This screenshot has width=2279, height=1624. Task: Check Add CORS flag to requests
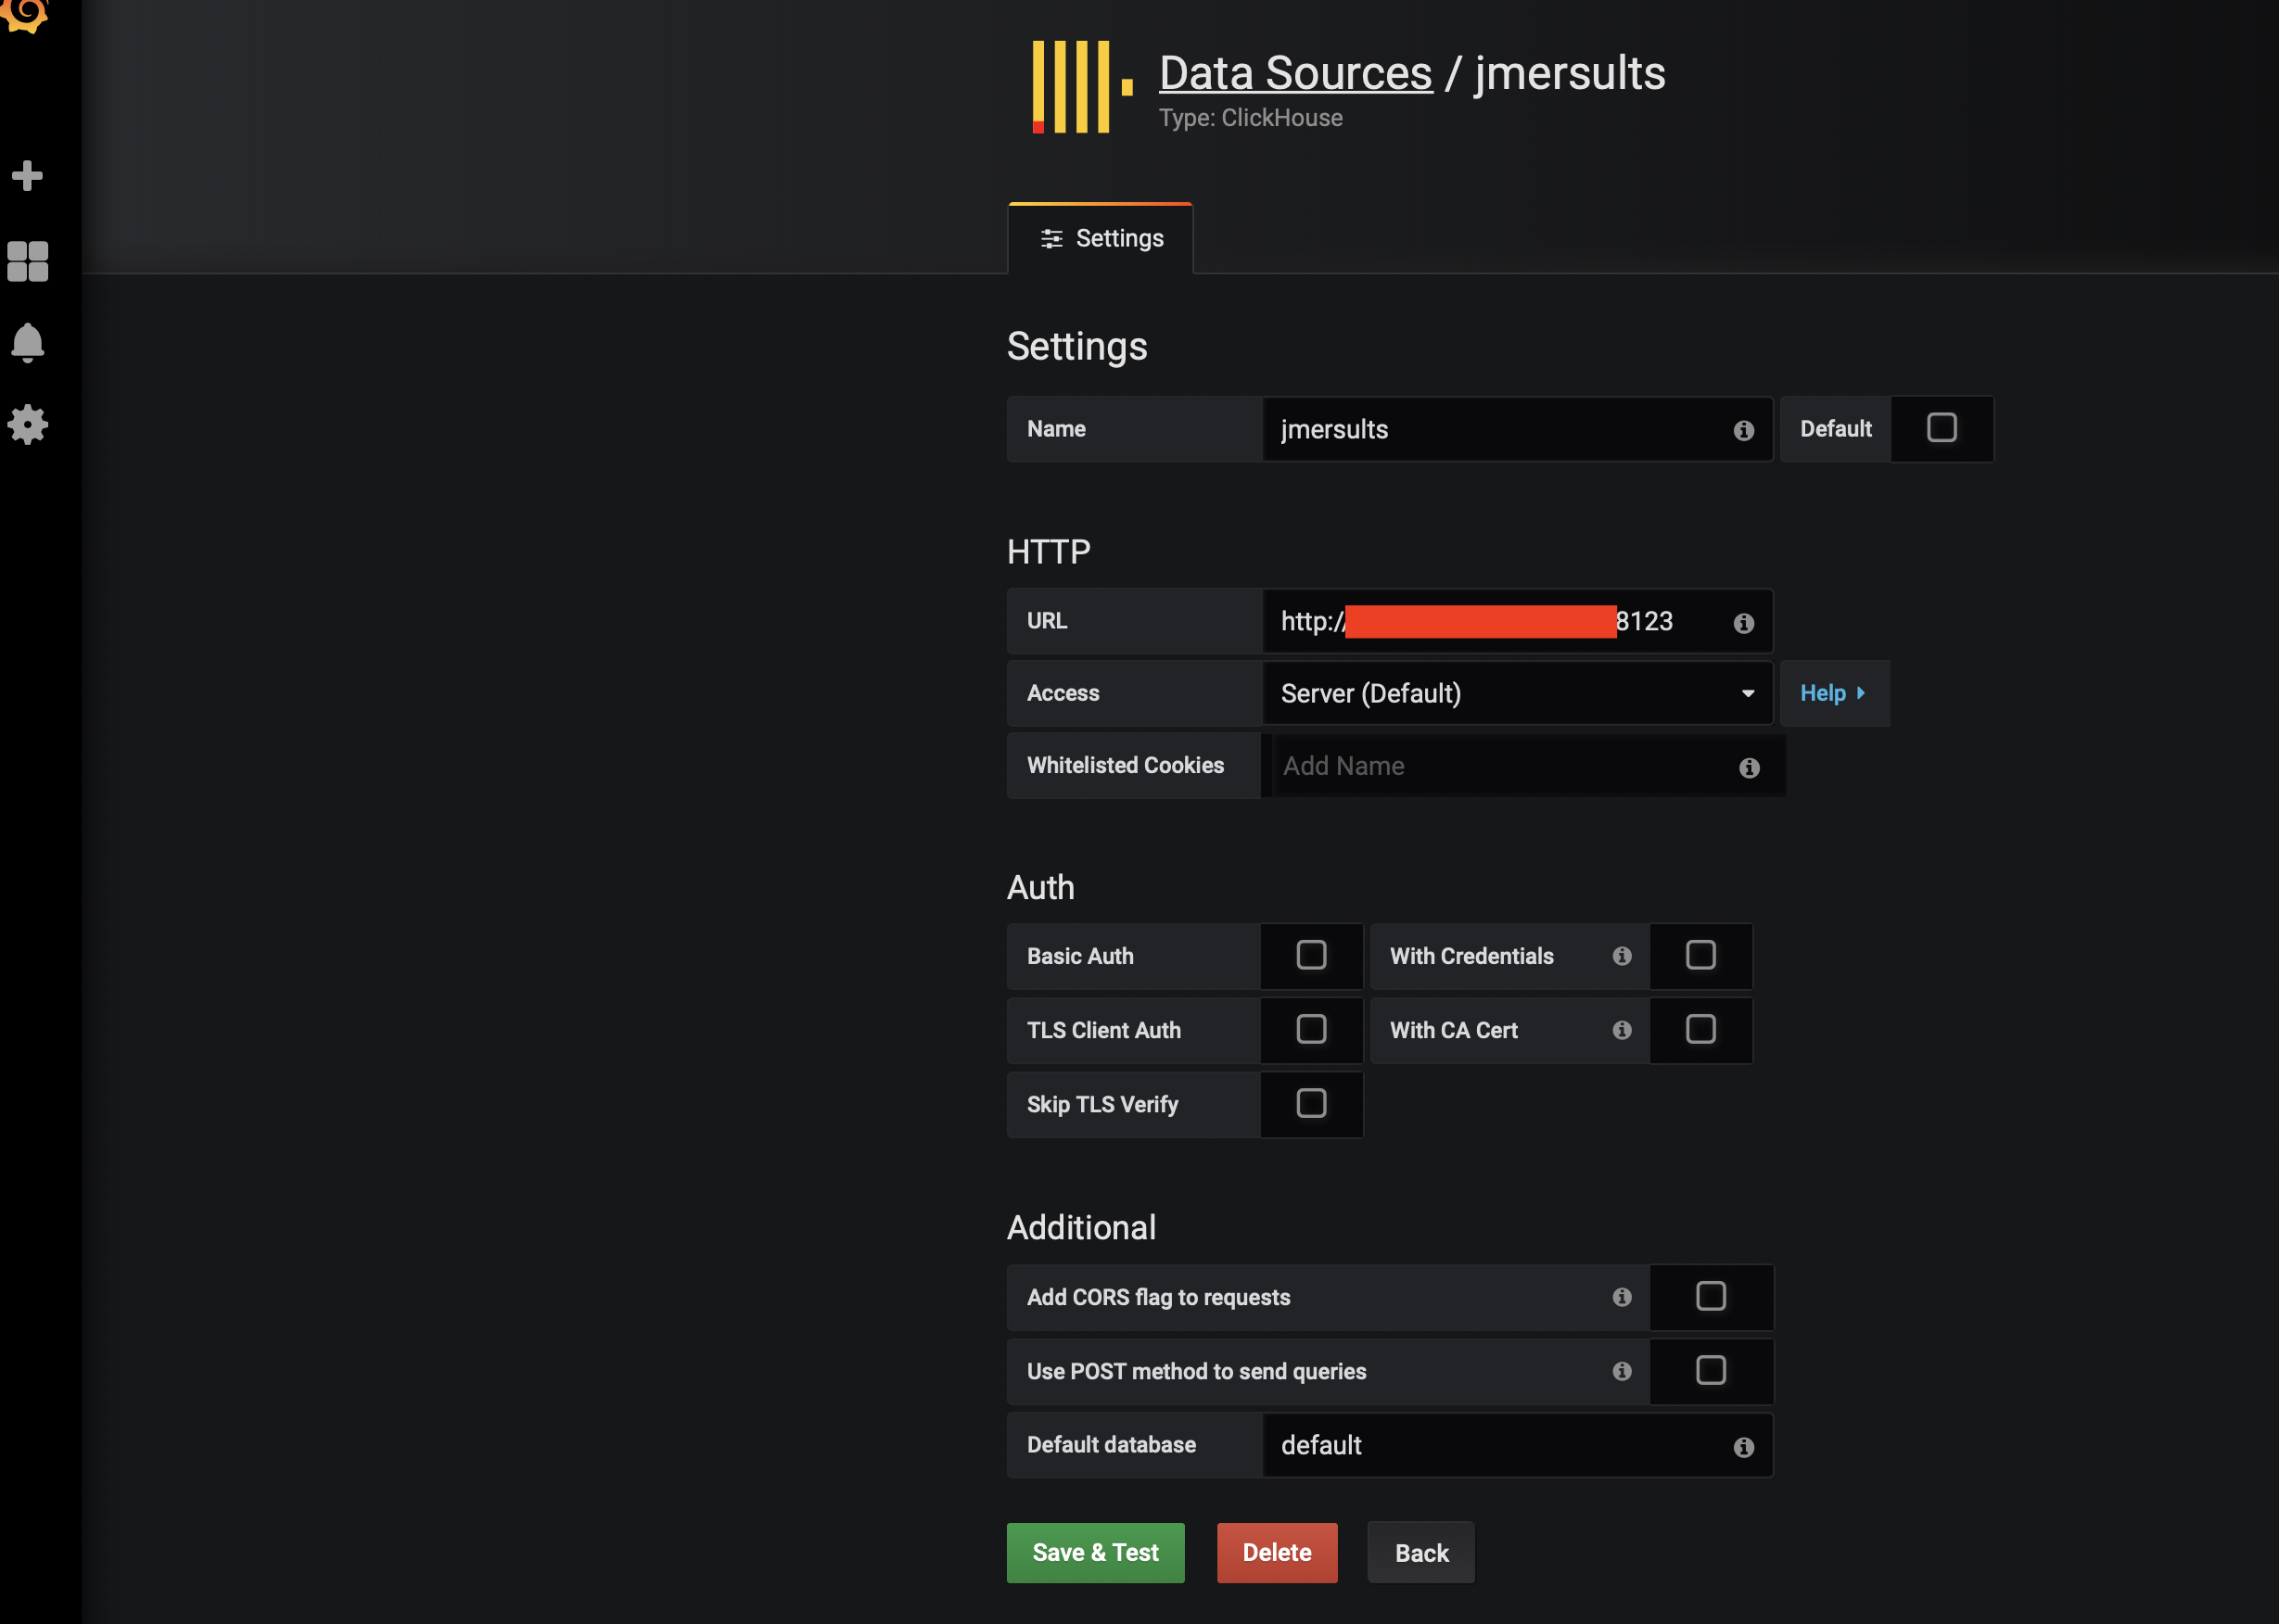1710,1296
